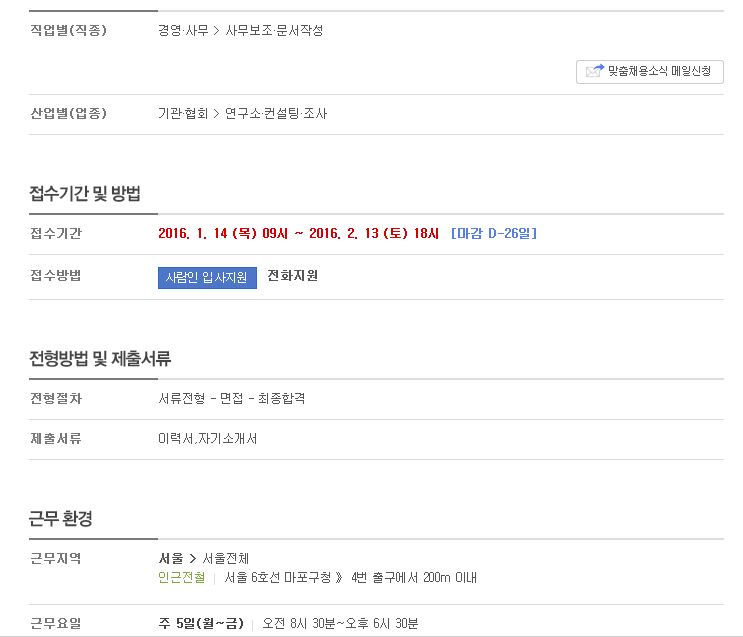Click the arrow between 서울 and 서울전체
743x637 pixels.
pos(193,559)
